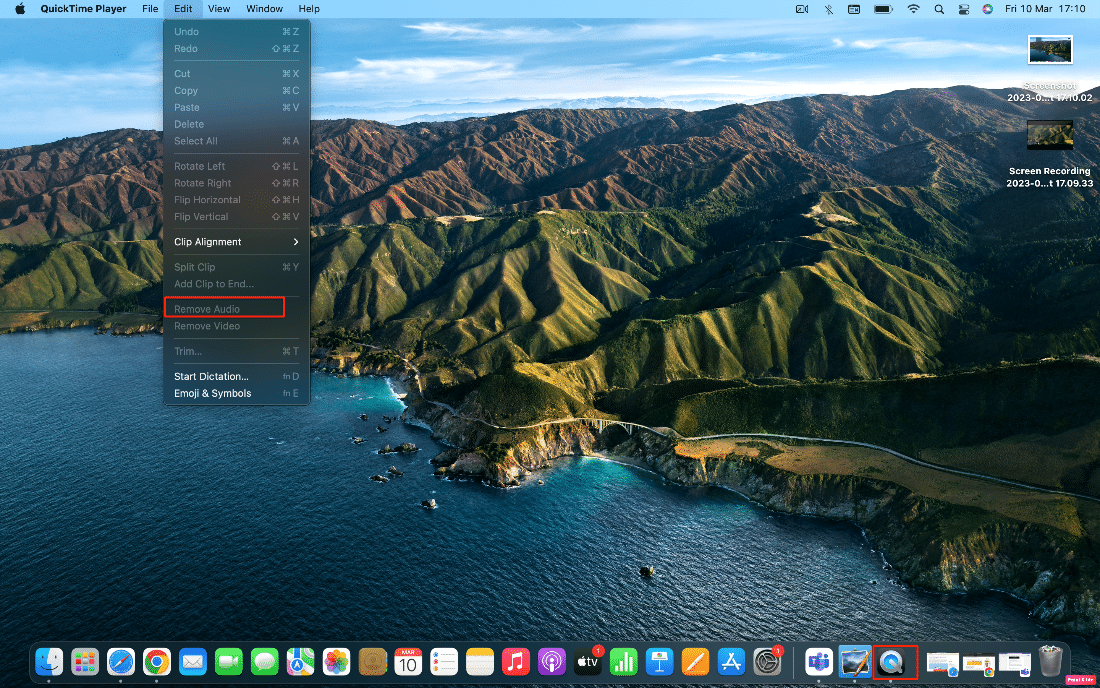This screenshot has height=688, width=1100.
Task: Open FaceTime from the Dock
Action: (229, 661)
